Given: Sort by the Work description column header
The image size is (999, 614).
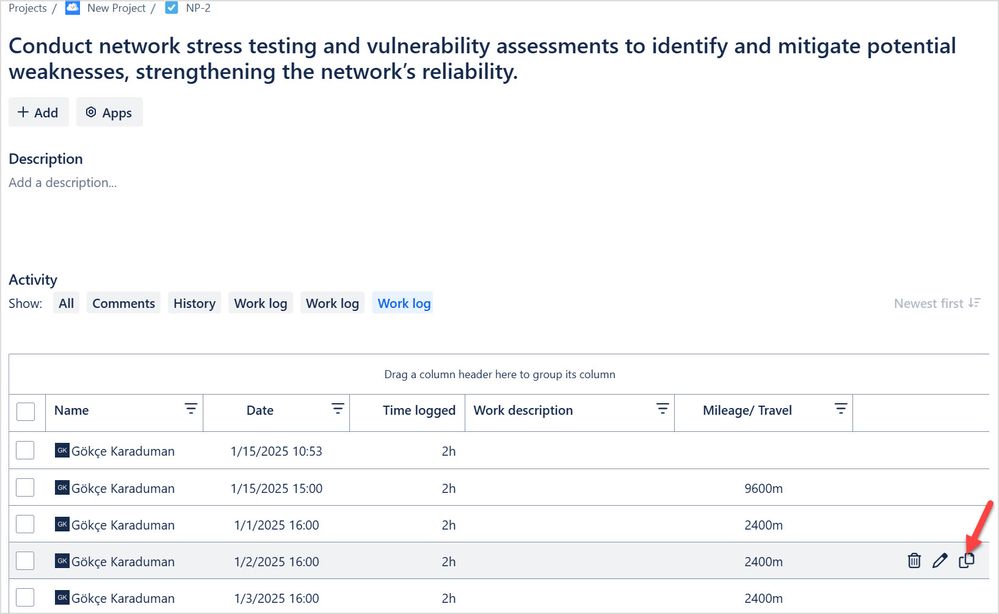Looking at the screenshot, I should 523,410.
